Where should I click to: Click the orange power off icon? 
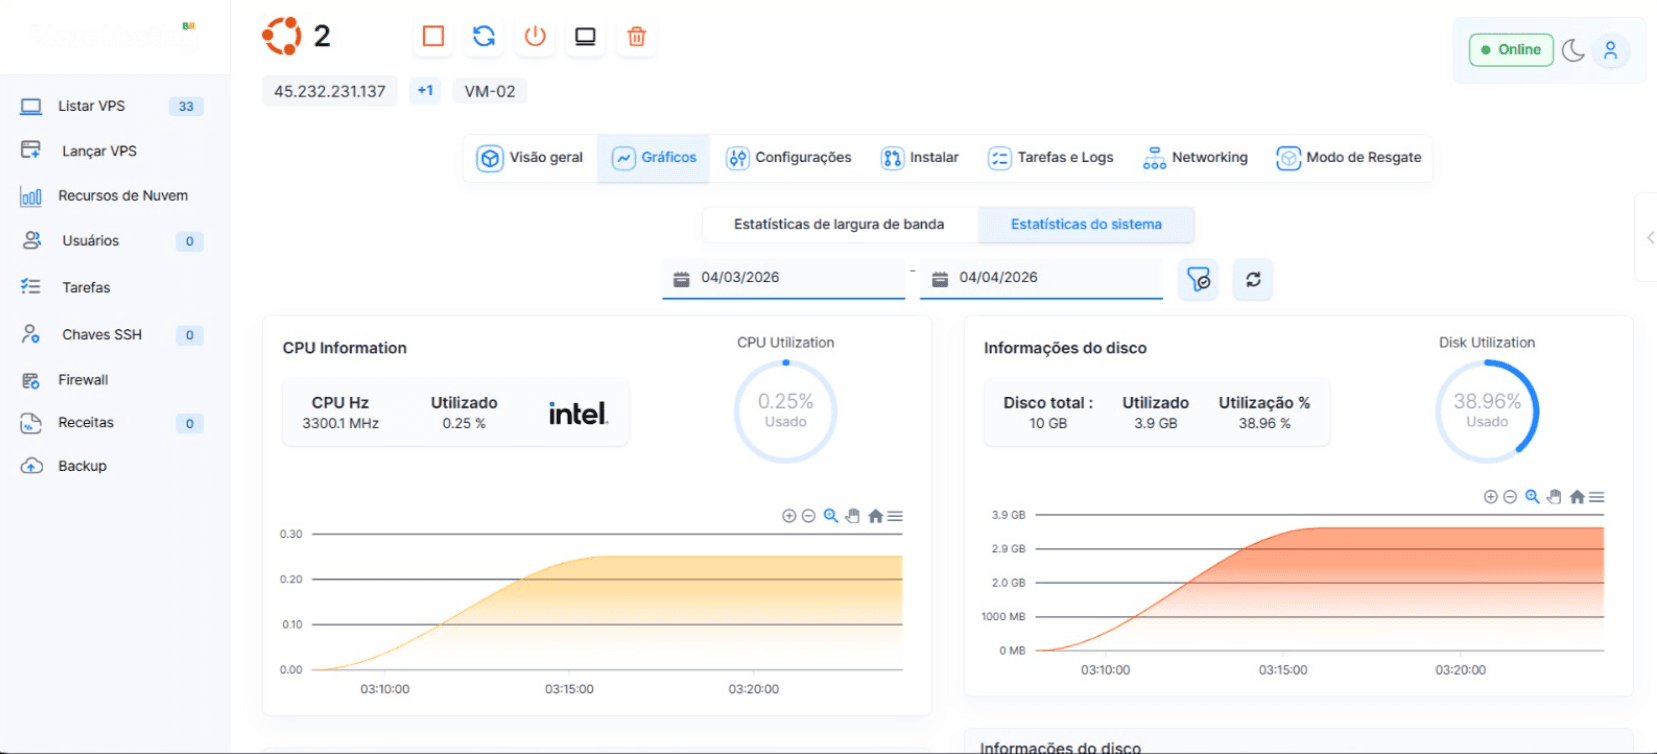click(535, 37)
